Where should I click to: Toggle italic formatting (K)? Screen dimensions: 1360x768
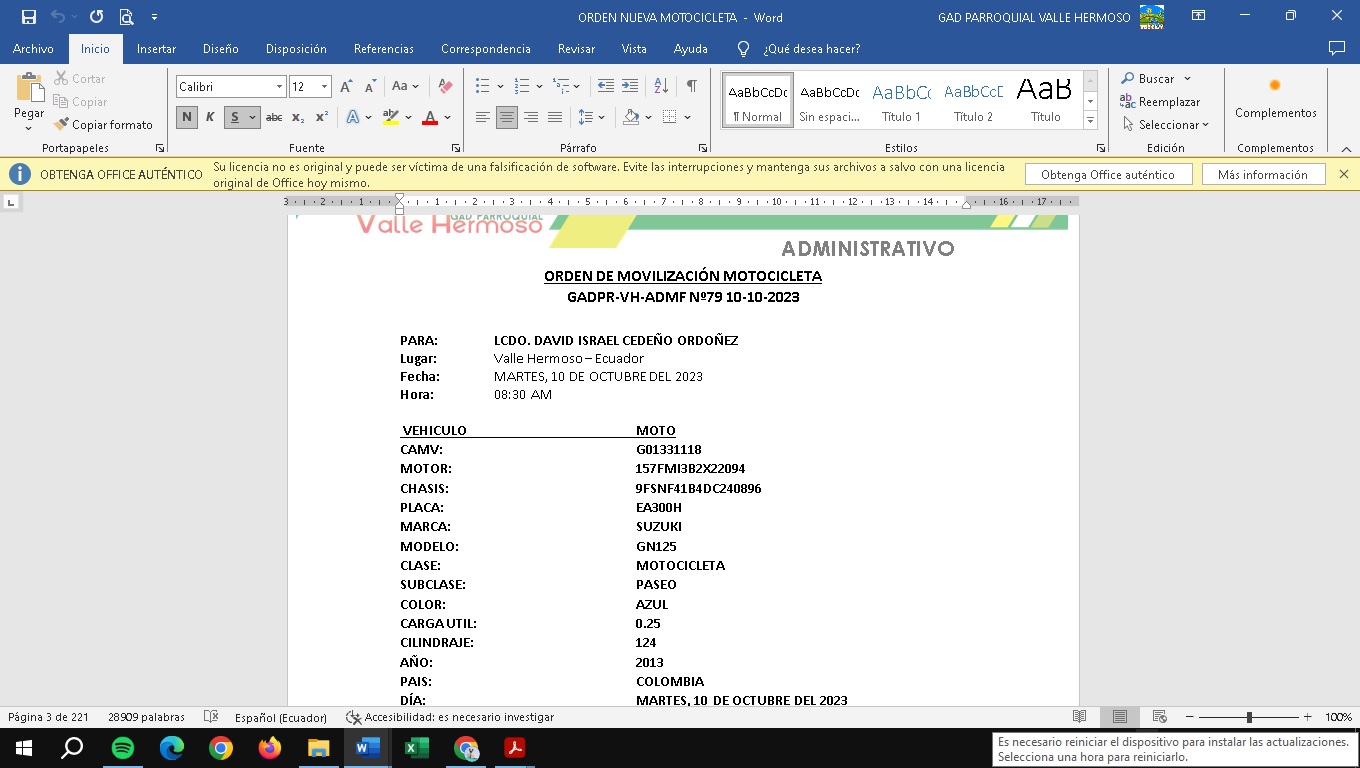click(x=210, y=117)
